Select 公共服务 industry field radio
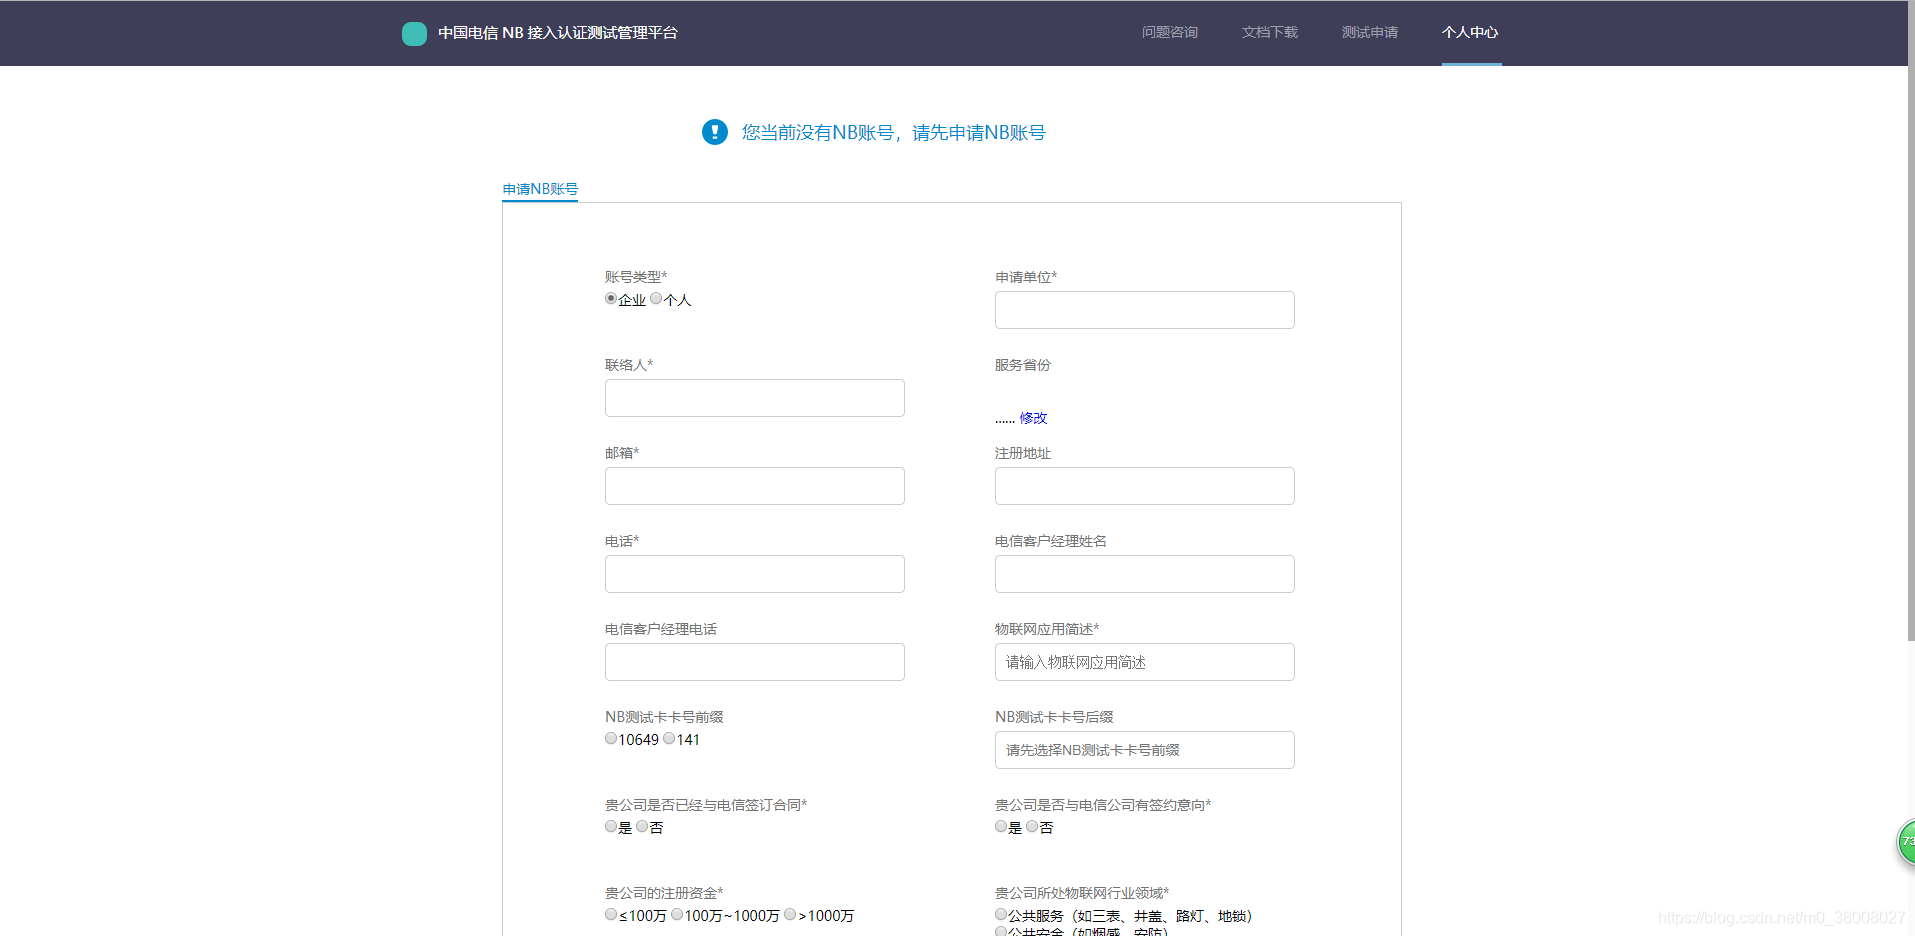This screenshot has height=936, width=1915. [1001, 915]
